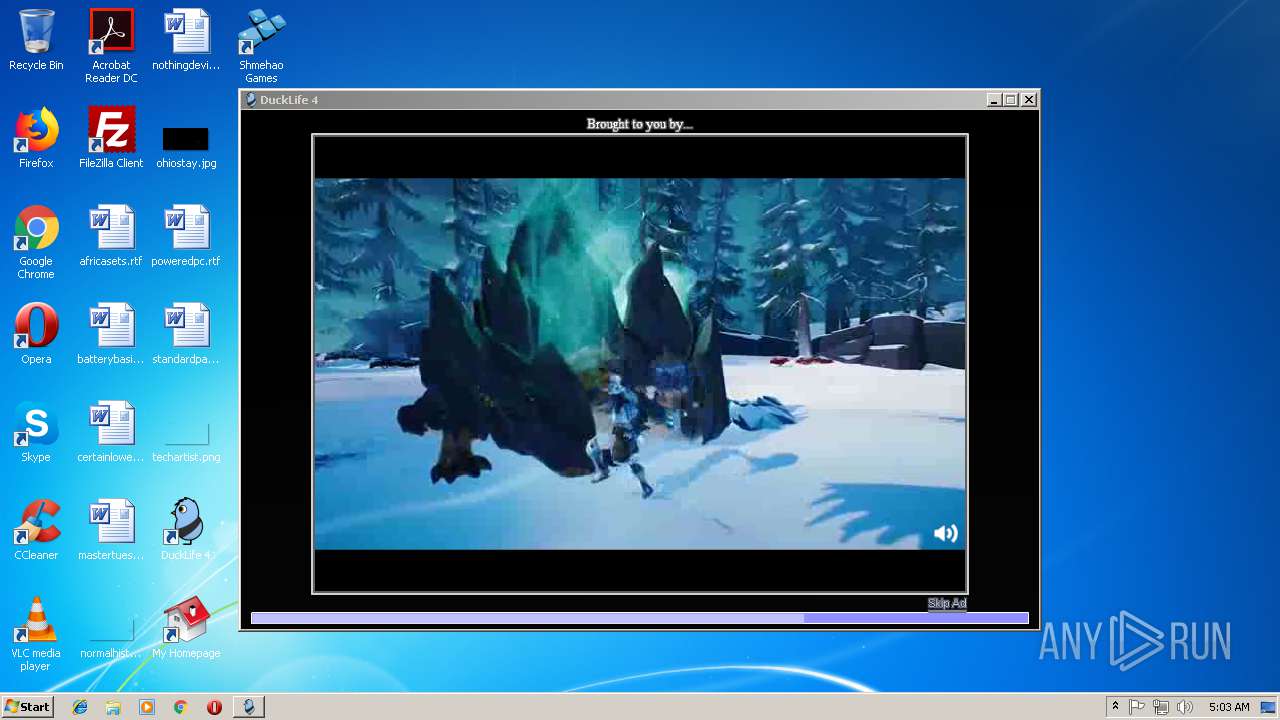1280x720 pixels.
Task: Click DuckLife 4 taskbar button
Action: coord(249,707)
